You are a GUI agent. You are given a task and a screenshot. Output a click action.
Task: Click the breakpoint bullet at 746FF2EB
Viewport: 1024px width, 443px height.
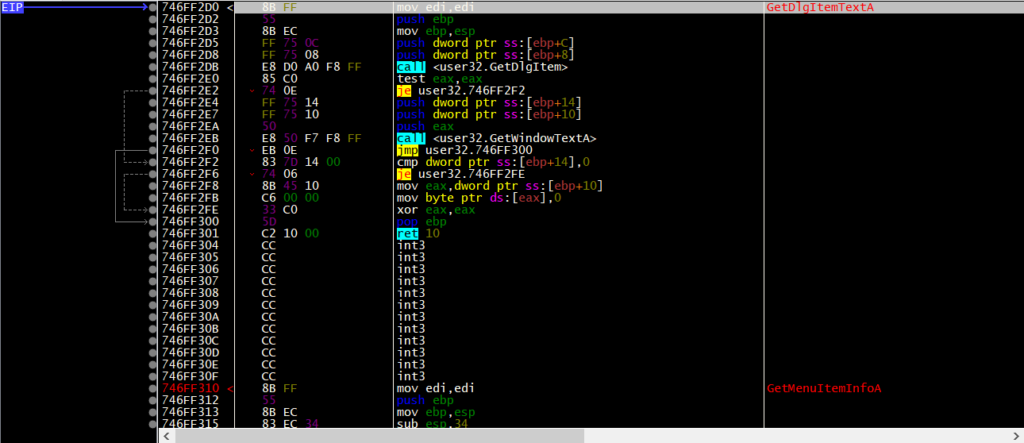pyautogui.click(x=153, y=138)
